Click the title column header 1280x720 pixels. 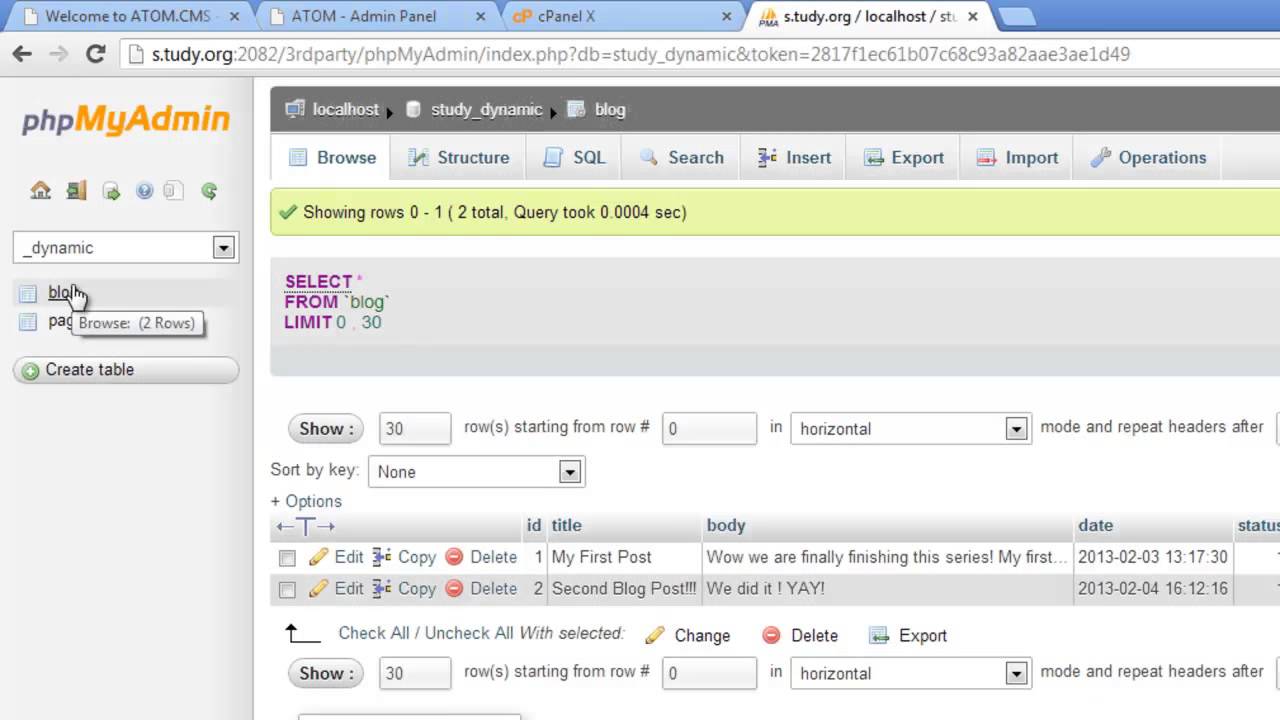click(x=566, y=525)
